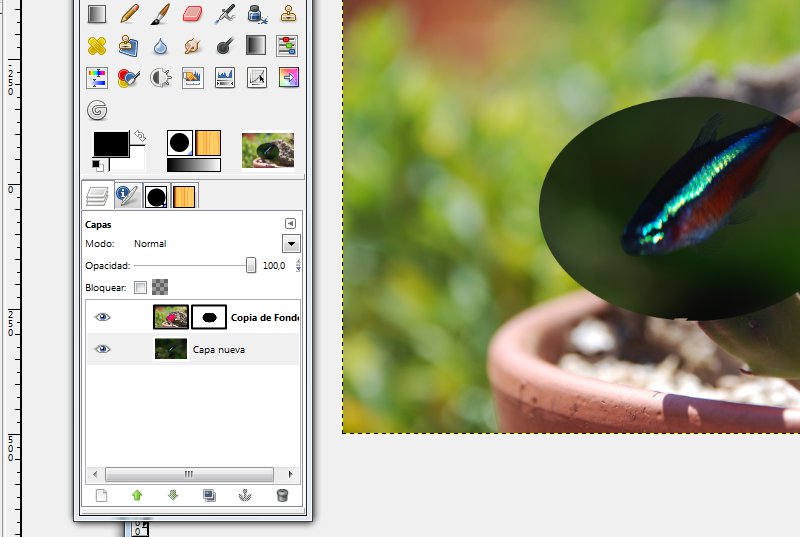This screenshot has width=800, height=537.
Task: Open the Capas panel configuration menu
Action: (x=290, y=223)
